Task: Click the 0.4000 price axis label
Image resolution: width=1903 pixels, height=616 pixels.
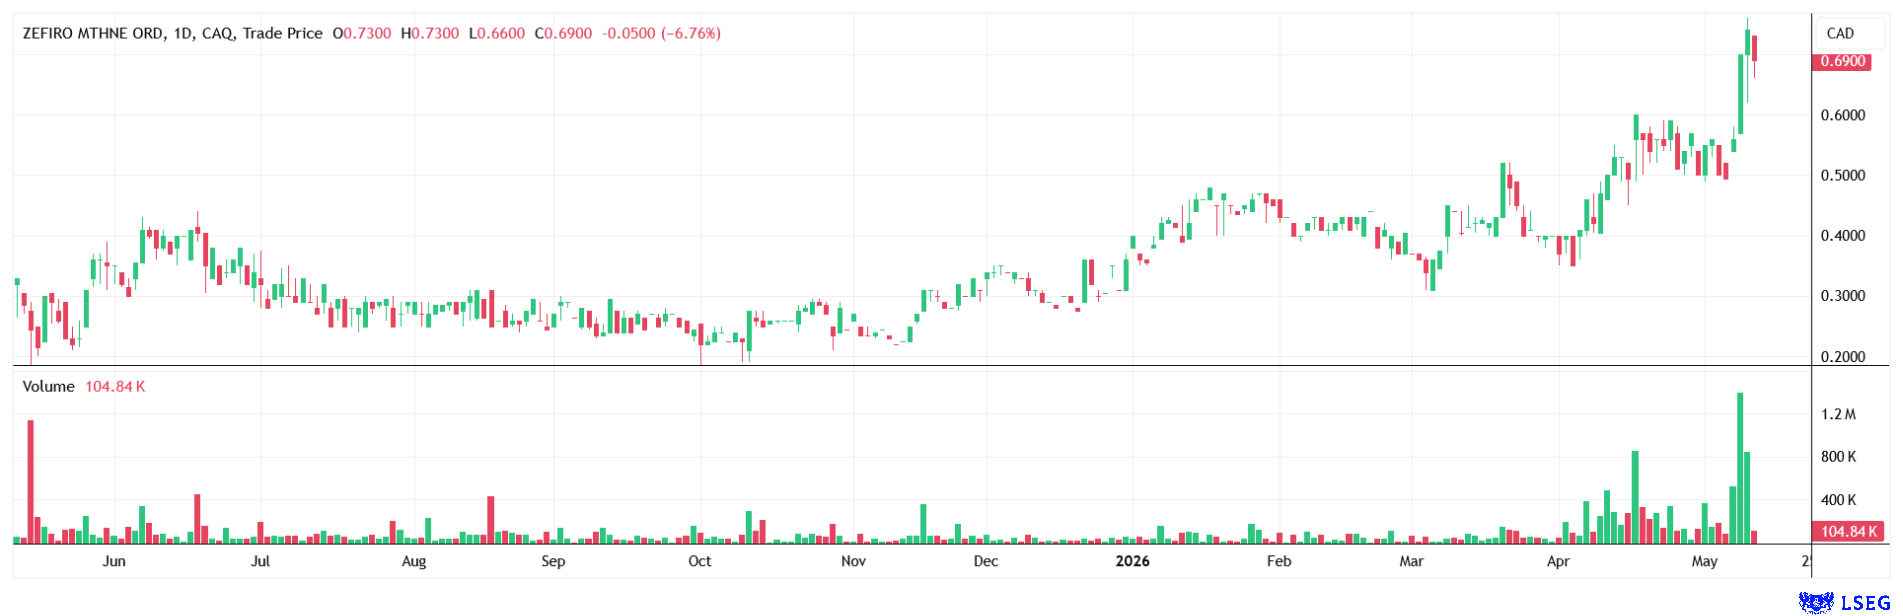Action: click(x=1842, y=236)
